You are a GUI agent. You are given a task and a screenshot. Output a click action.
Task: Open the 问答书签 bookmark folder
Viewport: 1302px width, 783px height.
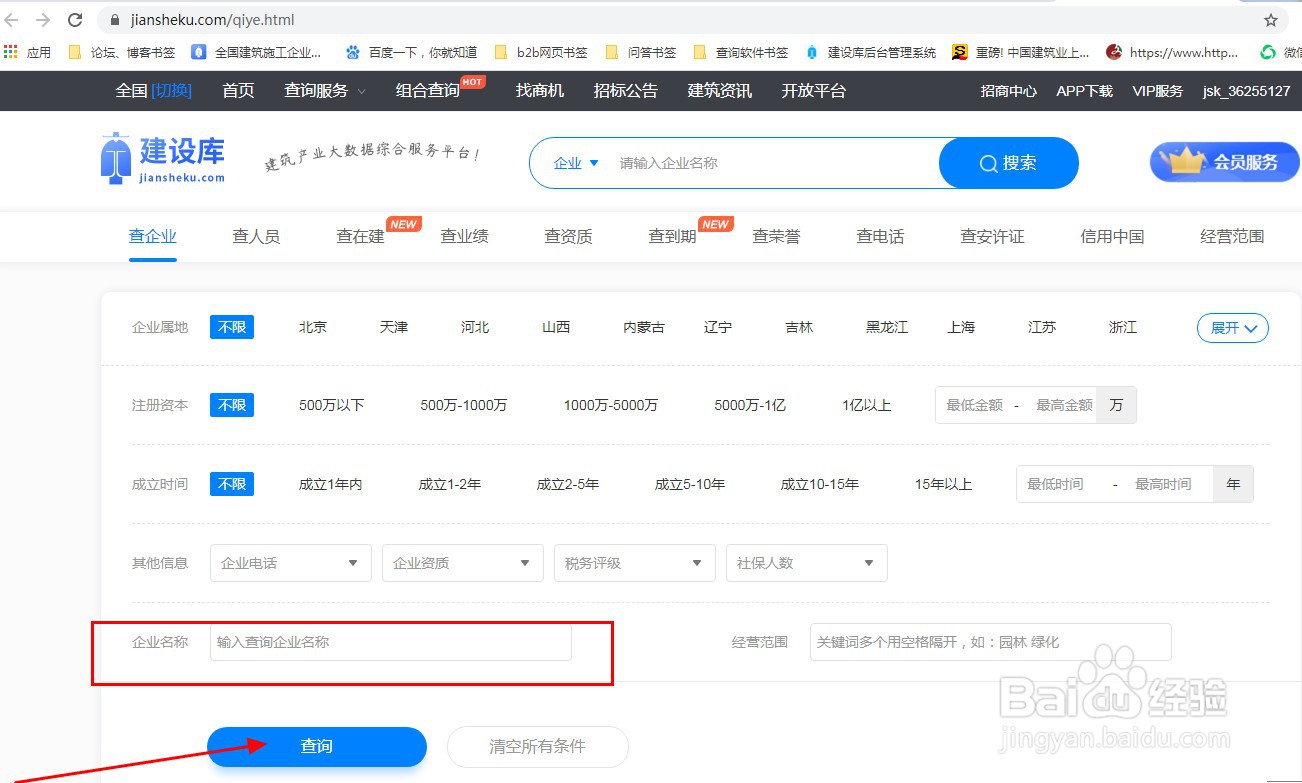(x=641, y=52)
